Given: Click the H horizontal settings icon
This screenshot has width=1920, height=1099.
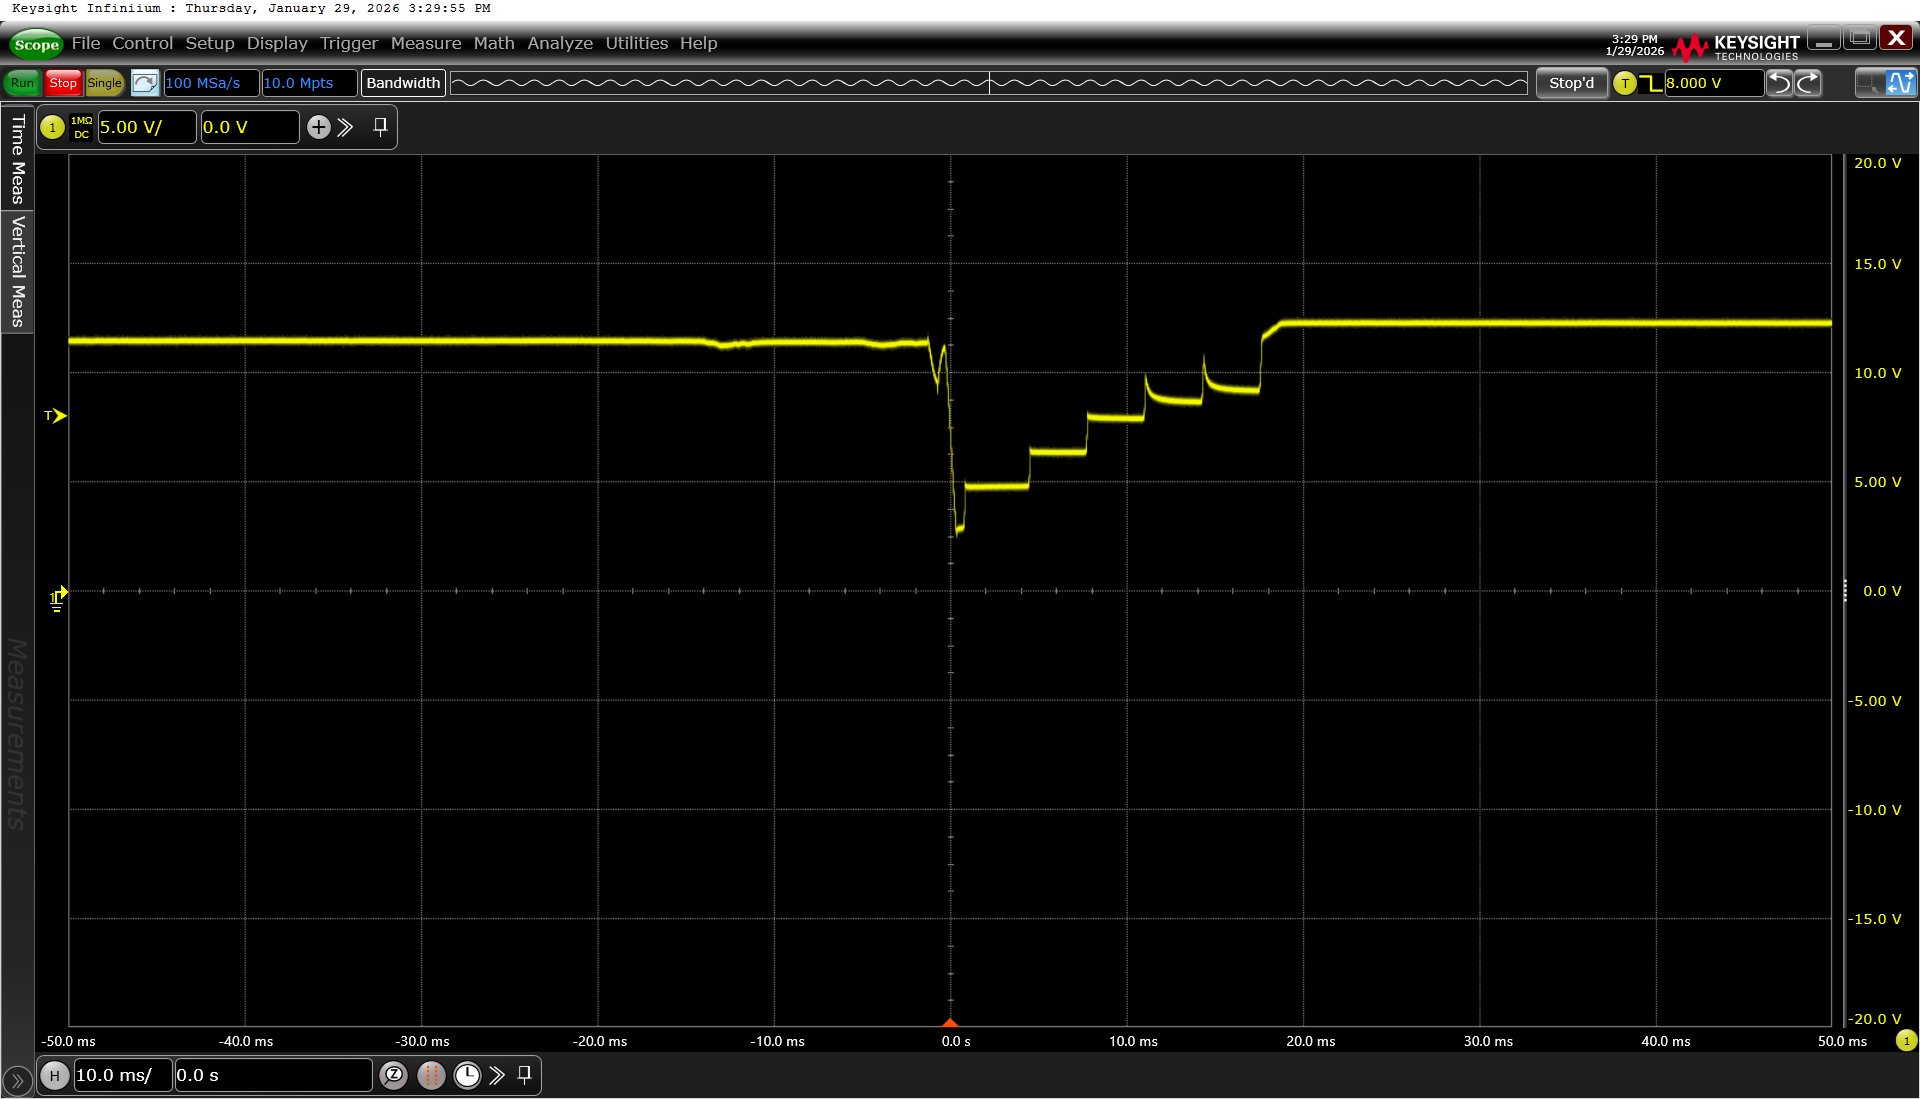Looking at the screenshot, I should 55,1075.
